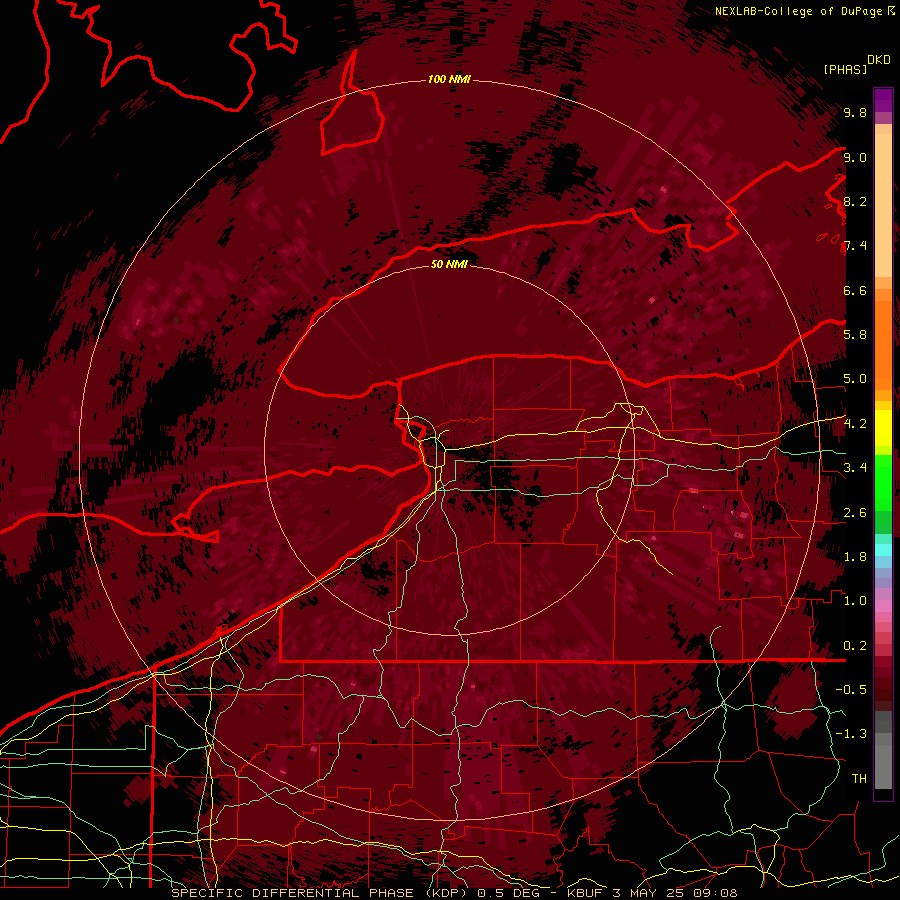Image resolution: width=900 pixels, height=900 pixels.
Task: Click the -1.3 value on the color scale
Action: (x=851, y=734)
